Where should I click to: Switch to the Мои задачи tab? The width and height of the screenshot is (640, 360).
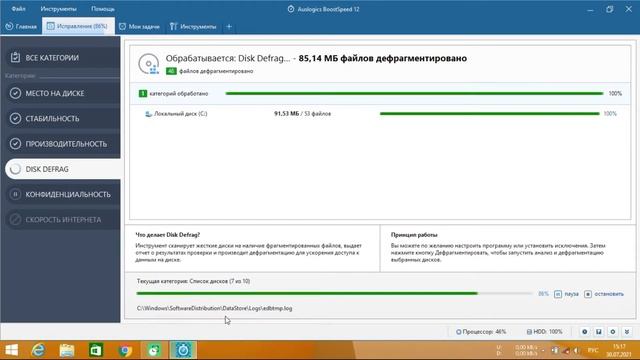[139, 27]
